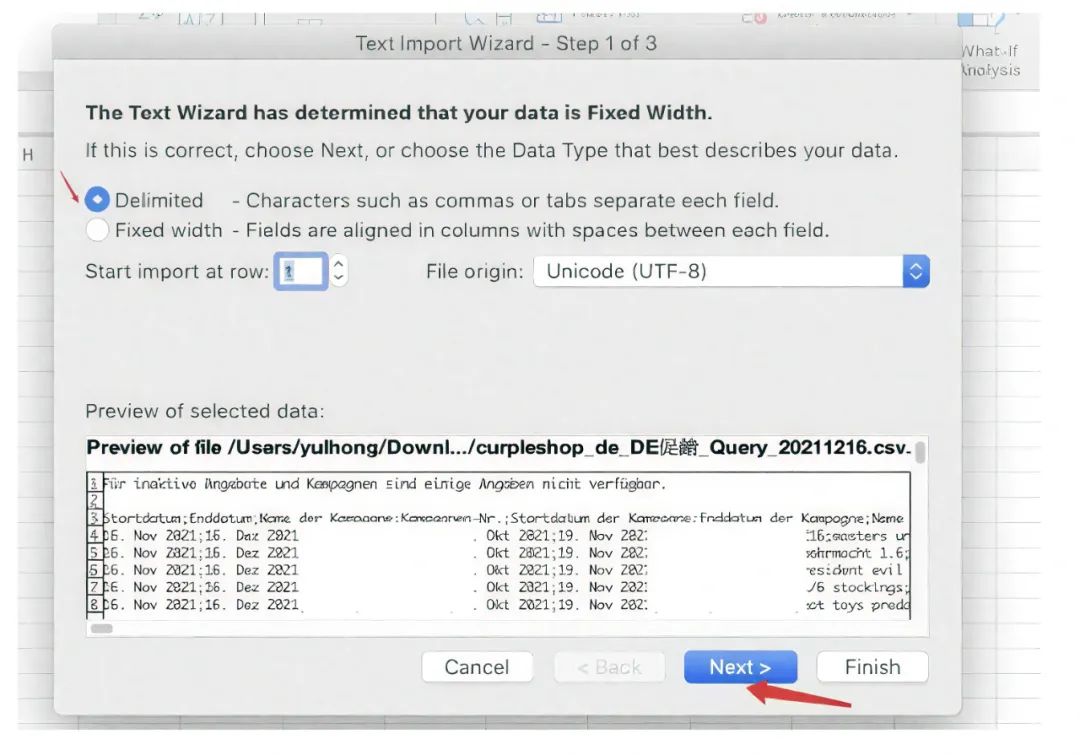Click the preview file path text

tap(499, 448)
